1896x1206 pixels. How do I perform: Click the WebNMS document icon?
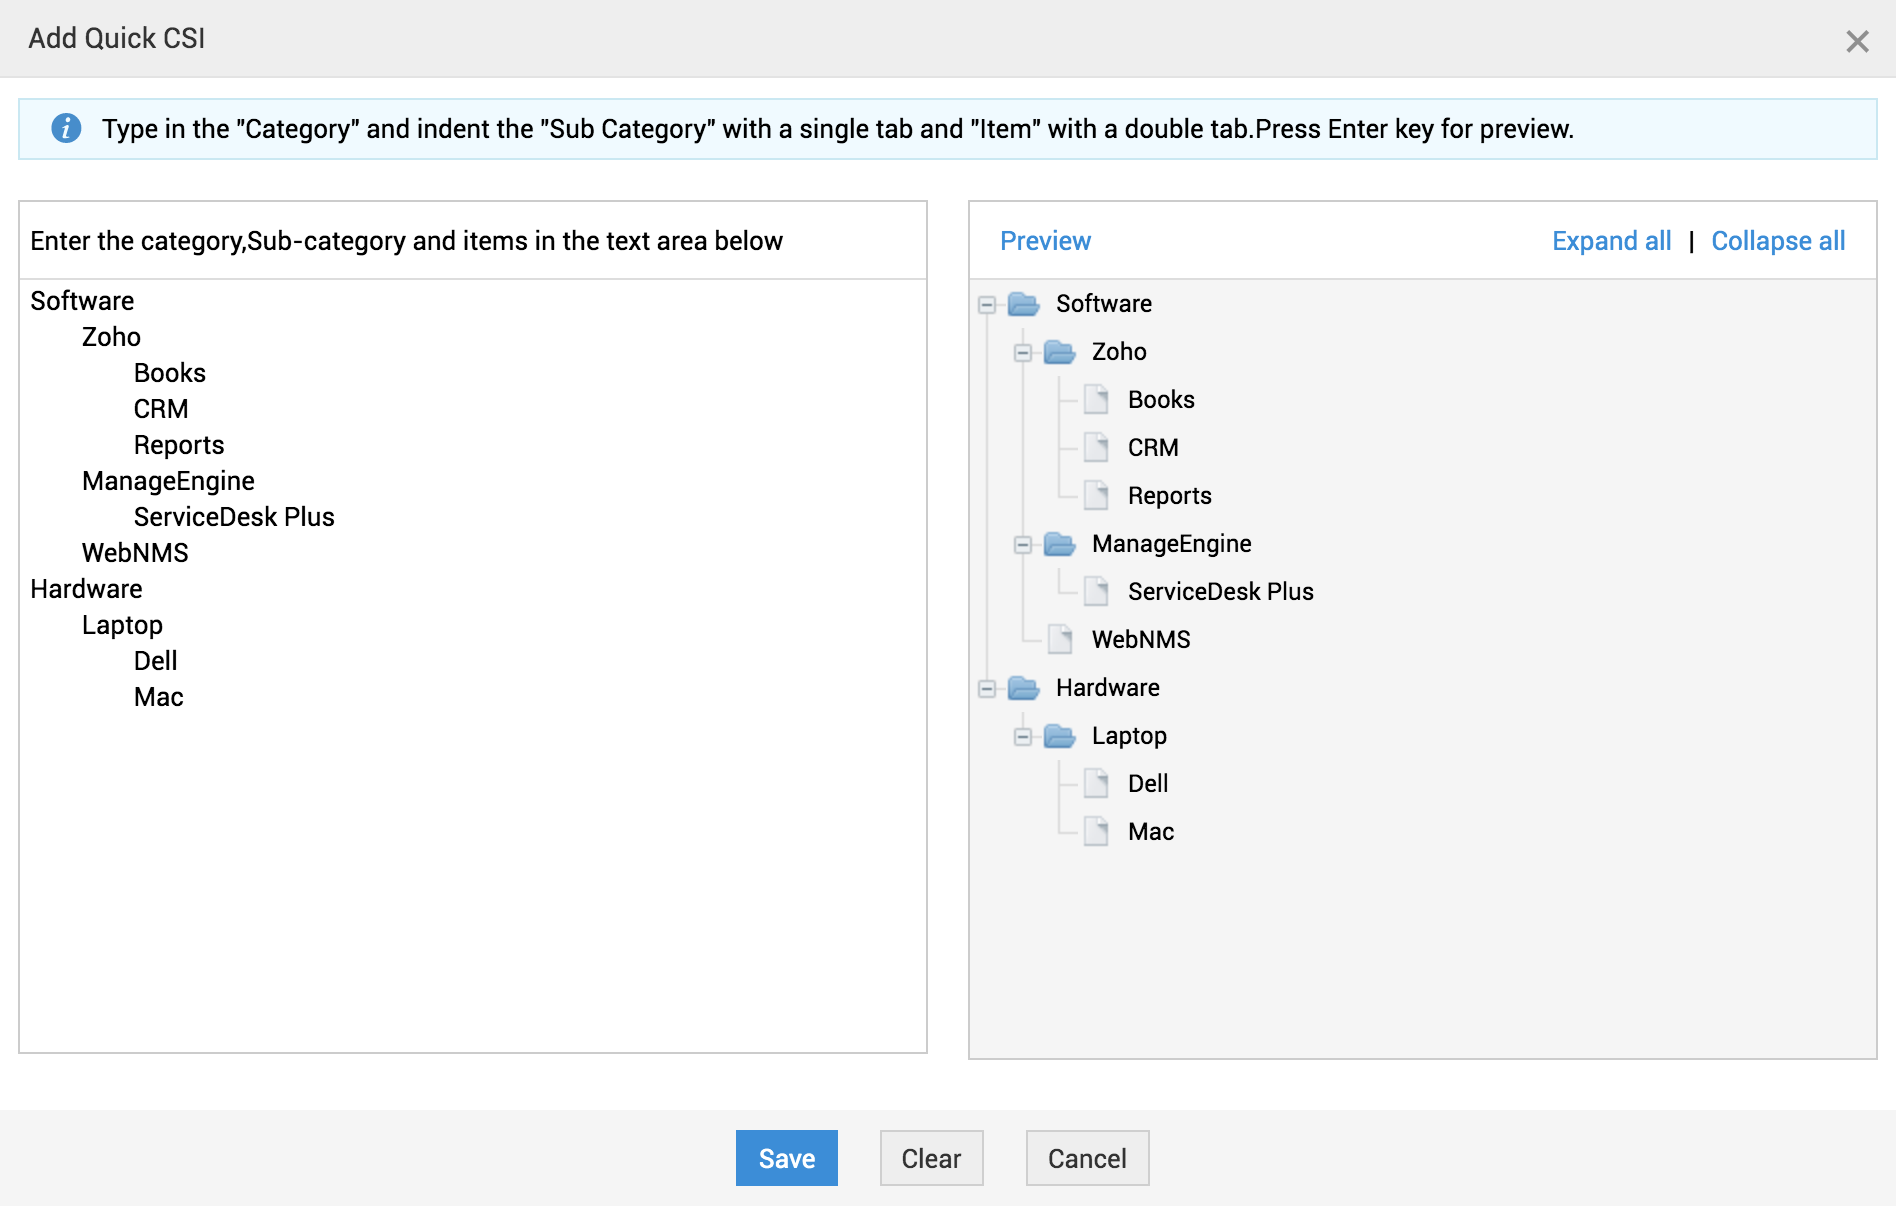point(1061,640)
